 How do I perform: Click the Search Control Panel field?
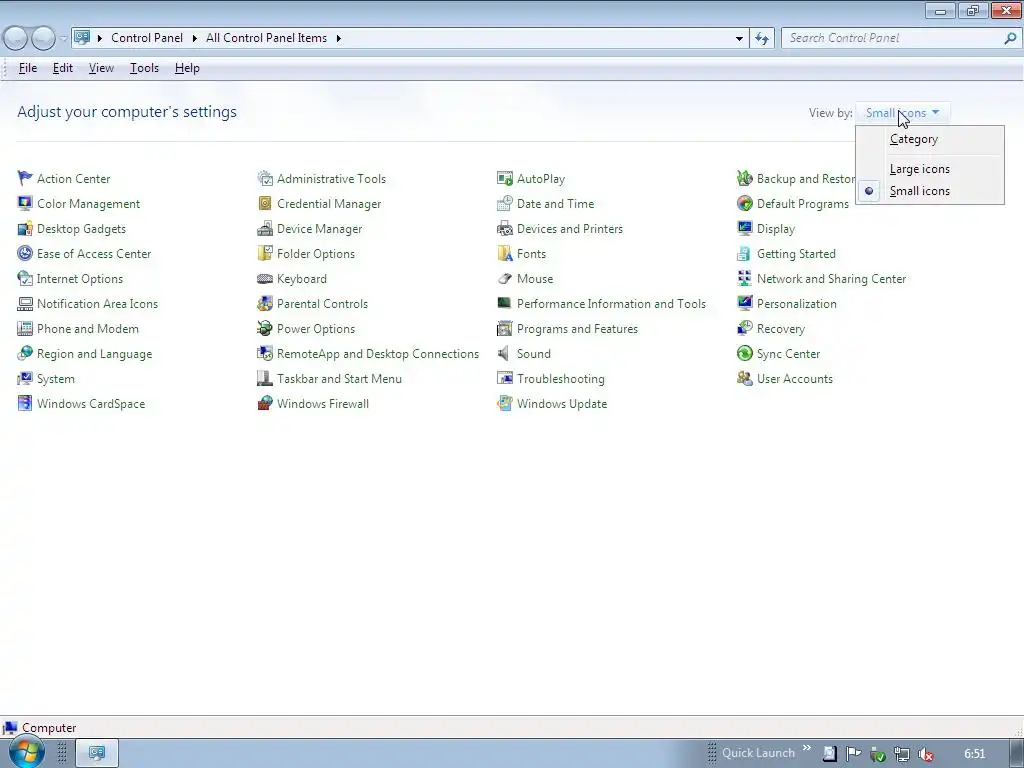point(893,38)
